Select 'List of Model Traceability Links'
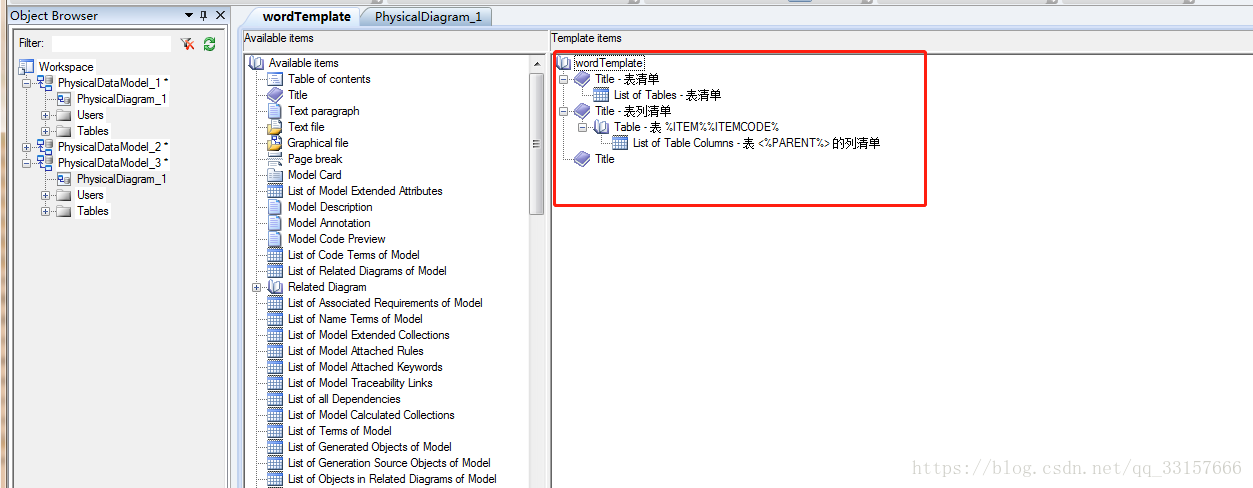Screen dimensions: 1253x488 360,383
